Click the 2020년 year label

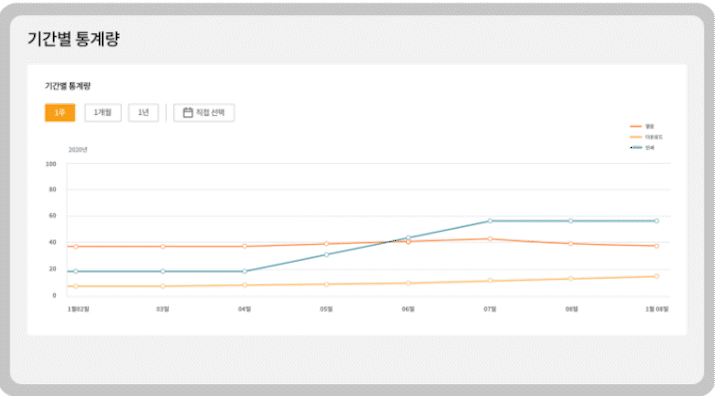(x=78, y=150)
